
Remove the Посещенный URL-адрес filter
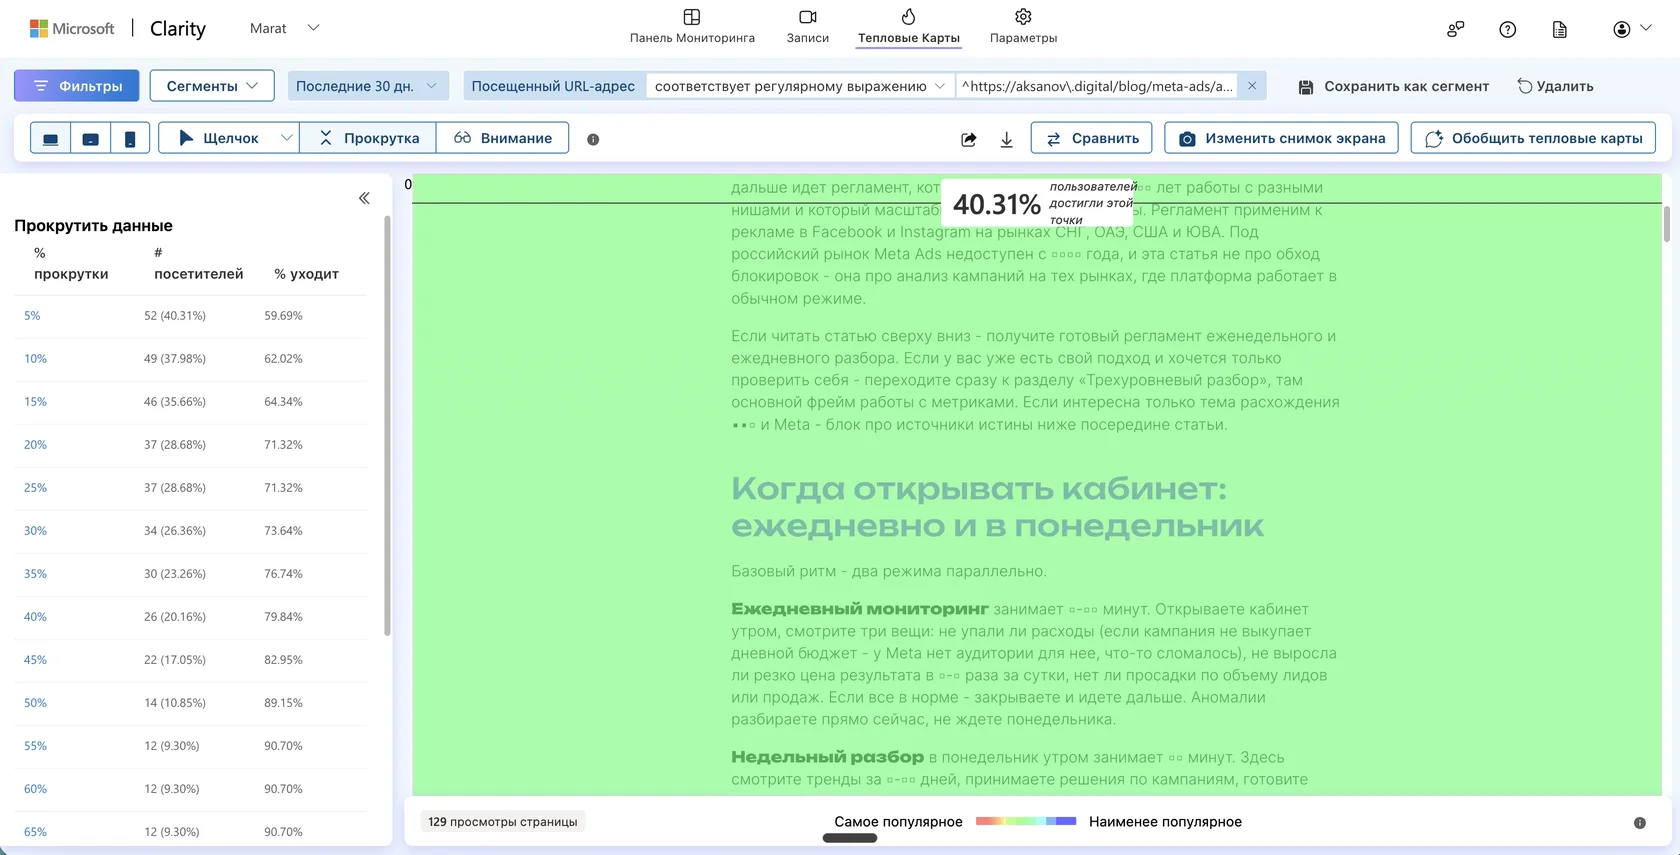click(1251, 86)
